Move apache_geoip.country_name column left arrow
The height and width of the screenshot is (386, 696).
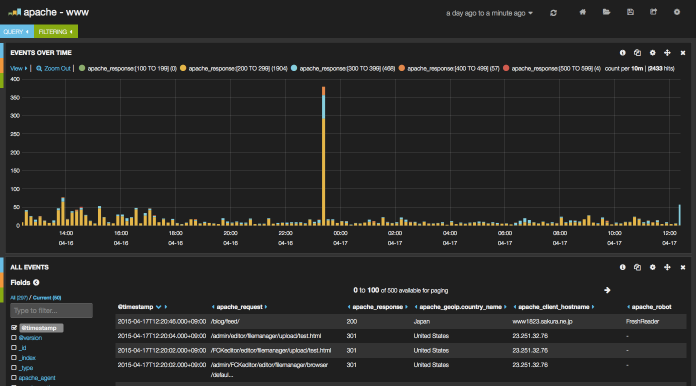click(x=416, y=307)
